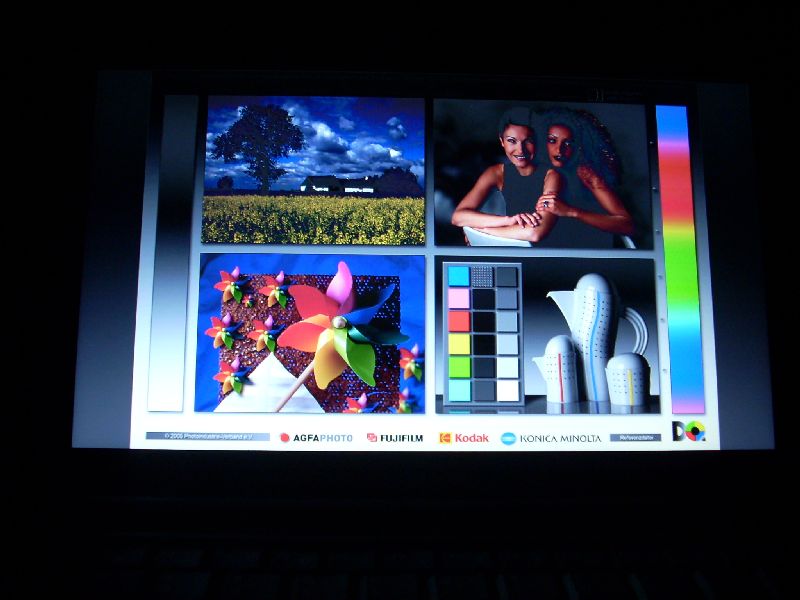Click the Kodak wordmark
The width and height of the screenshot is (800, 600).
coord(471,438)
